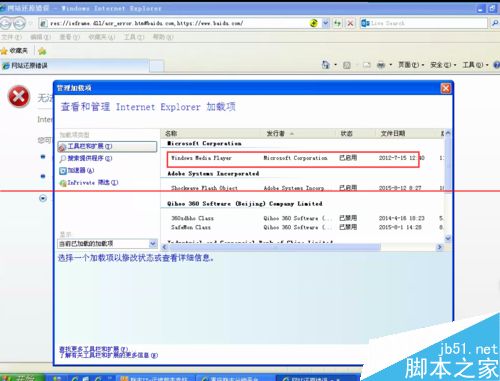
Task: Click the IE Forward navigation button
Action: pyautogui.click(x=19, y=23)
